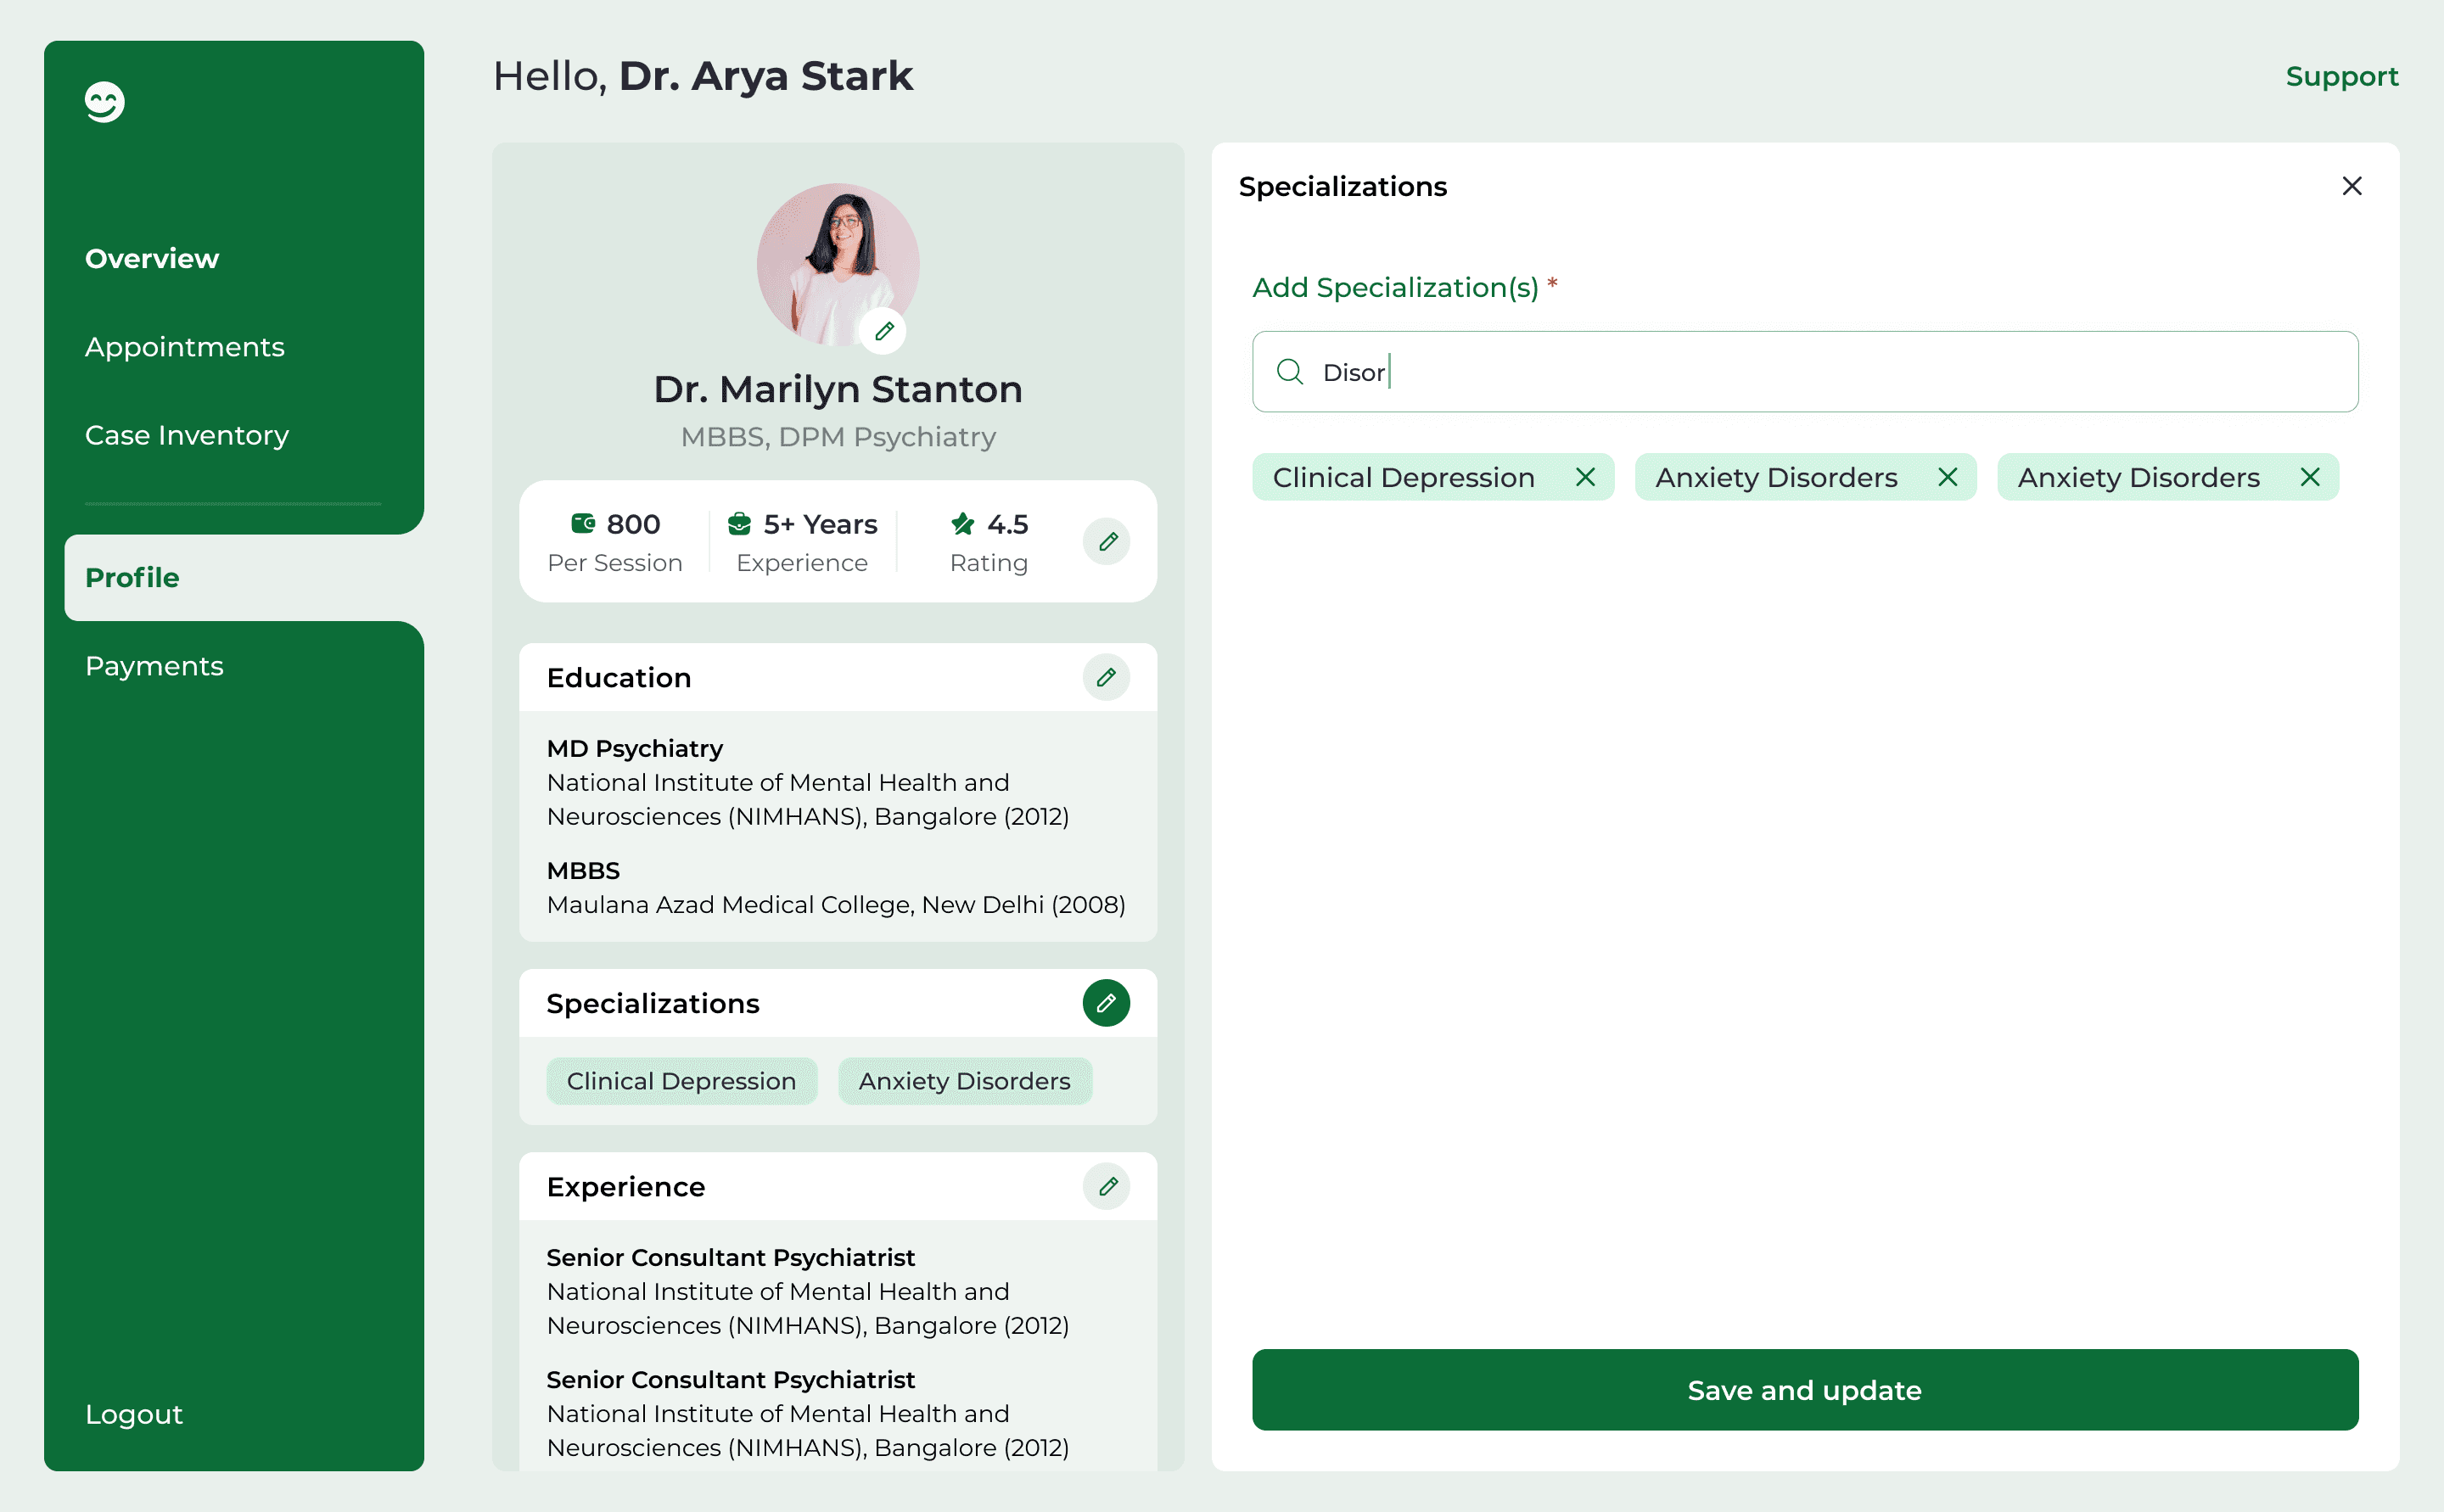Screen dimensions: 2444x1512
Task: Remove the last Anxiety Disorders chip
Action: tap(2309, 478)
